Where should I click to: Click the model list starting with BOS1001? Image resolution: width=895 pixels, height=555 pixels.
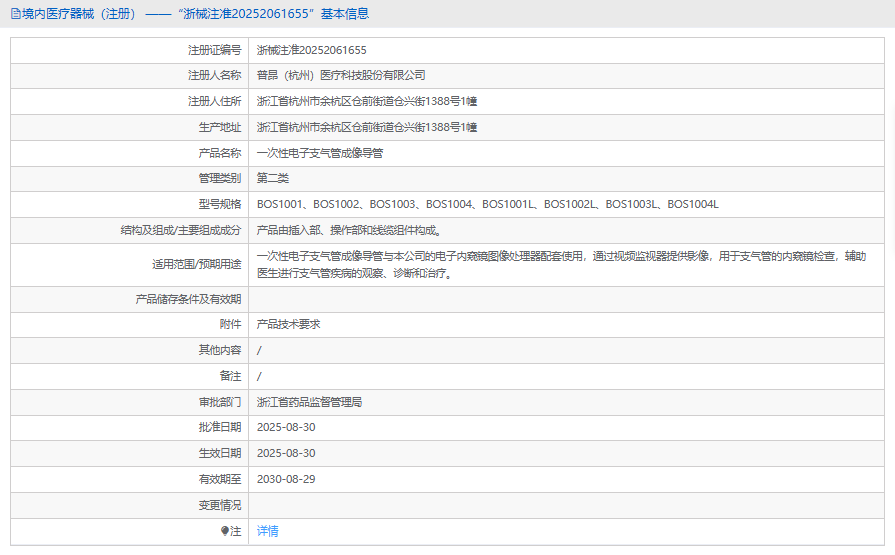pyautogui.click(x=487, y=205)
